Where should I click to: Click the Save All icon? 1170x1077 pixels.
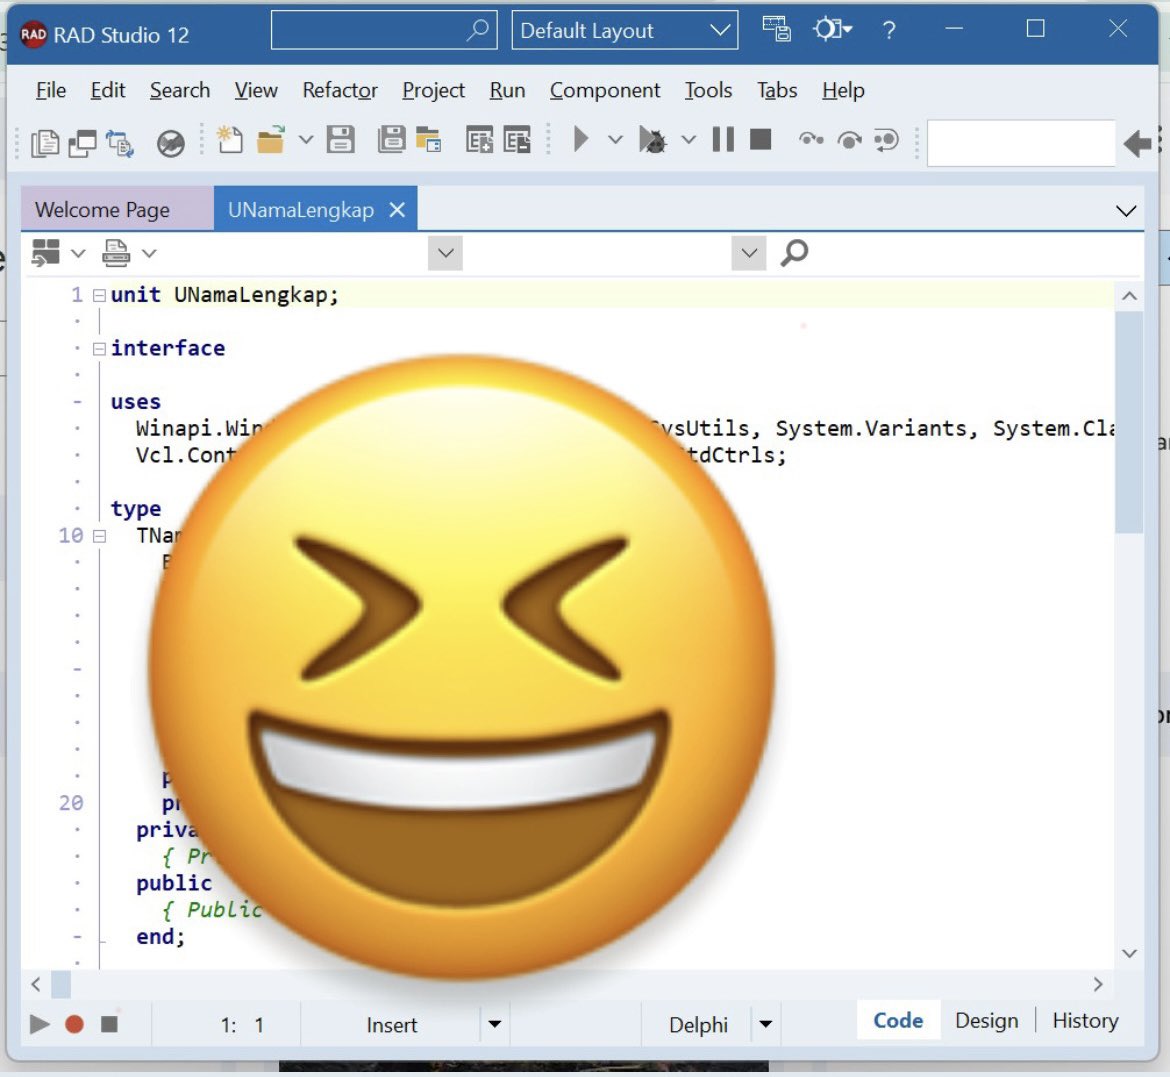(391, 140)
